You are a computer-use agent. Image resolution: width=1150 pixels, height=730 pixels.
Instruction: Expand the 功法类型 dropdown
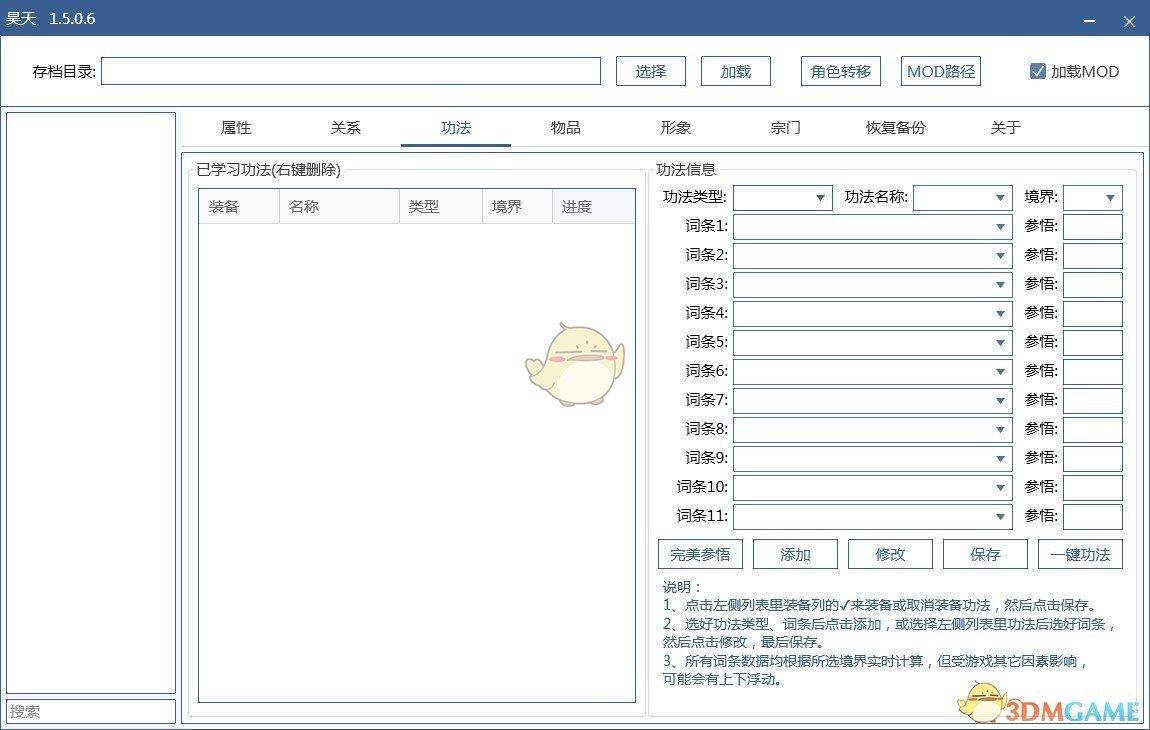(x=783, y=197)
